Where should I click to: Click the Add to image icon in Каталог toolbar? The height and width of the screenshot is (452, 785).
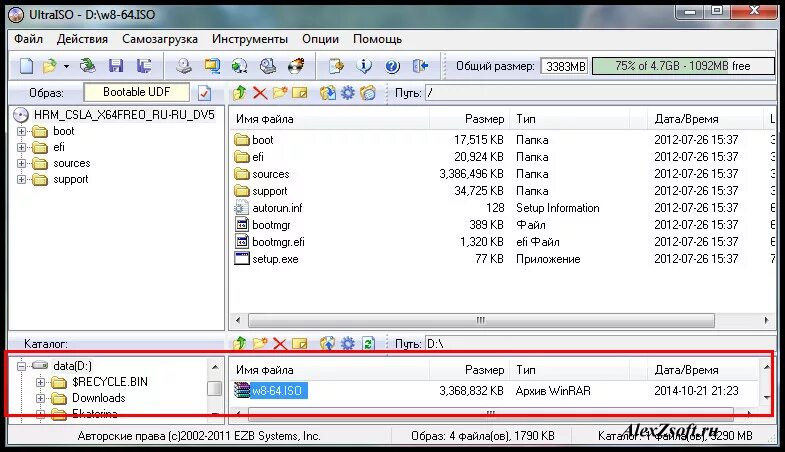tap(328, 343)
